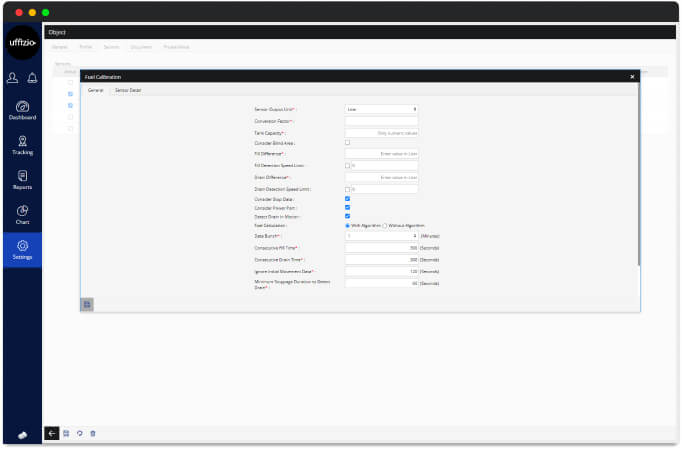This screenshot has height=449, width=682.
Task: Click the Minimum Stoppage Duration input field
Action: pos(381,283)
